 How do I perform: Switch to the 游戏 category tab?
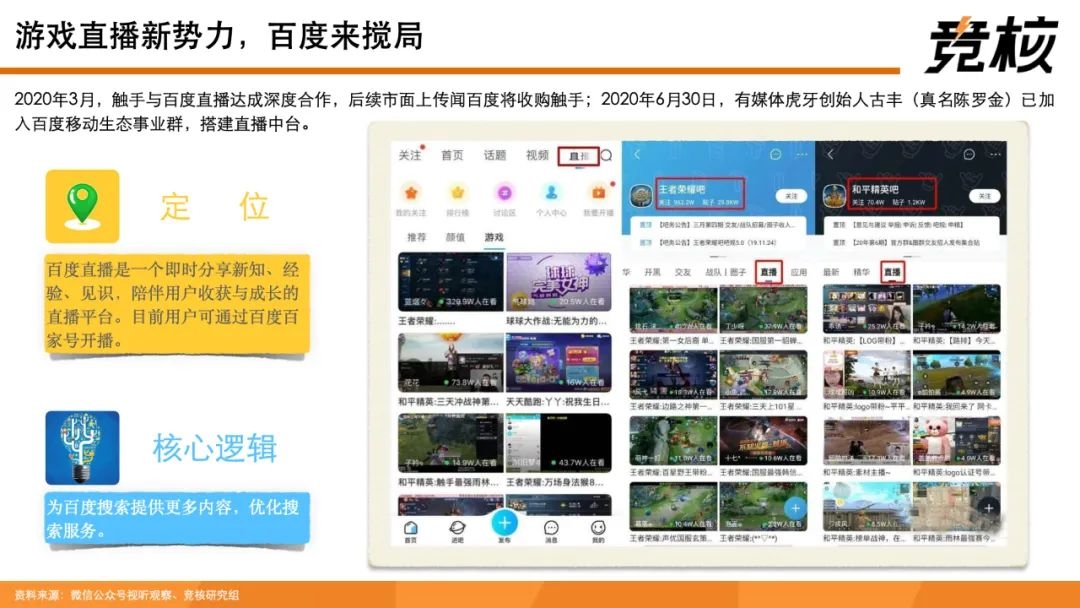coord(494,237)
